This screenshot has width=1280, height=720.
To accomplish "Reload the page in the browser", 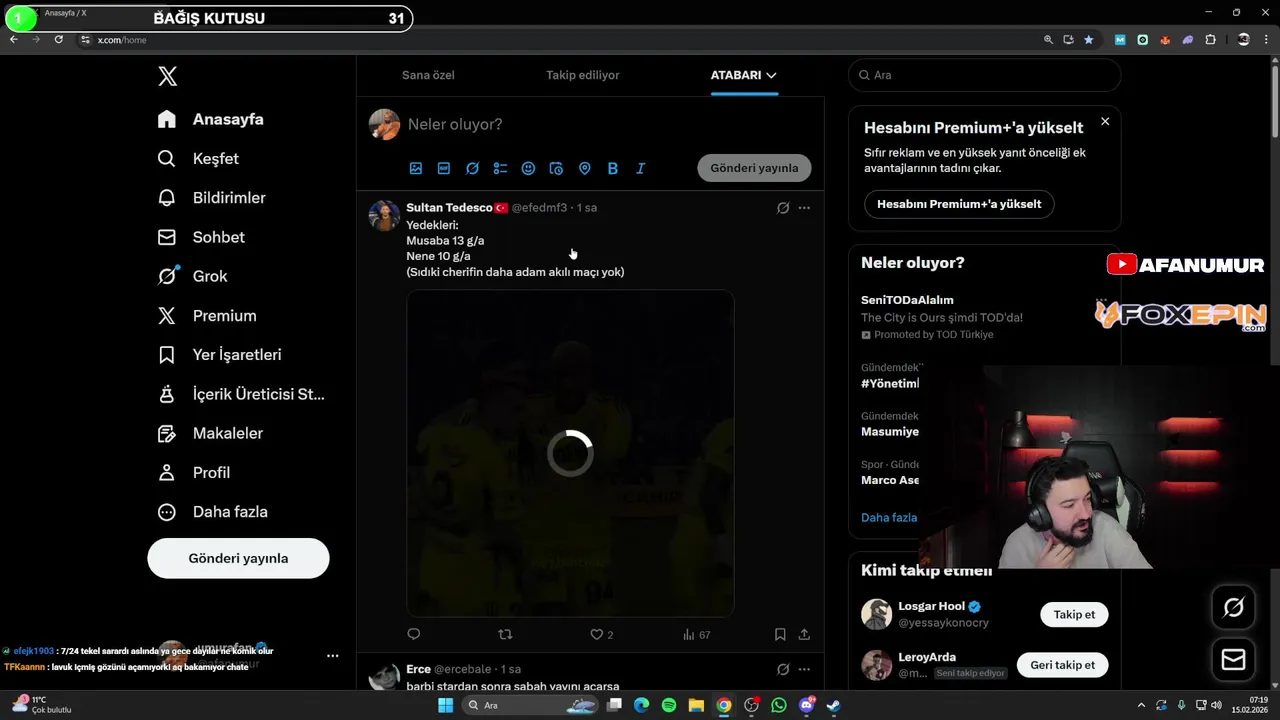I will (59, 40).
